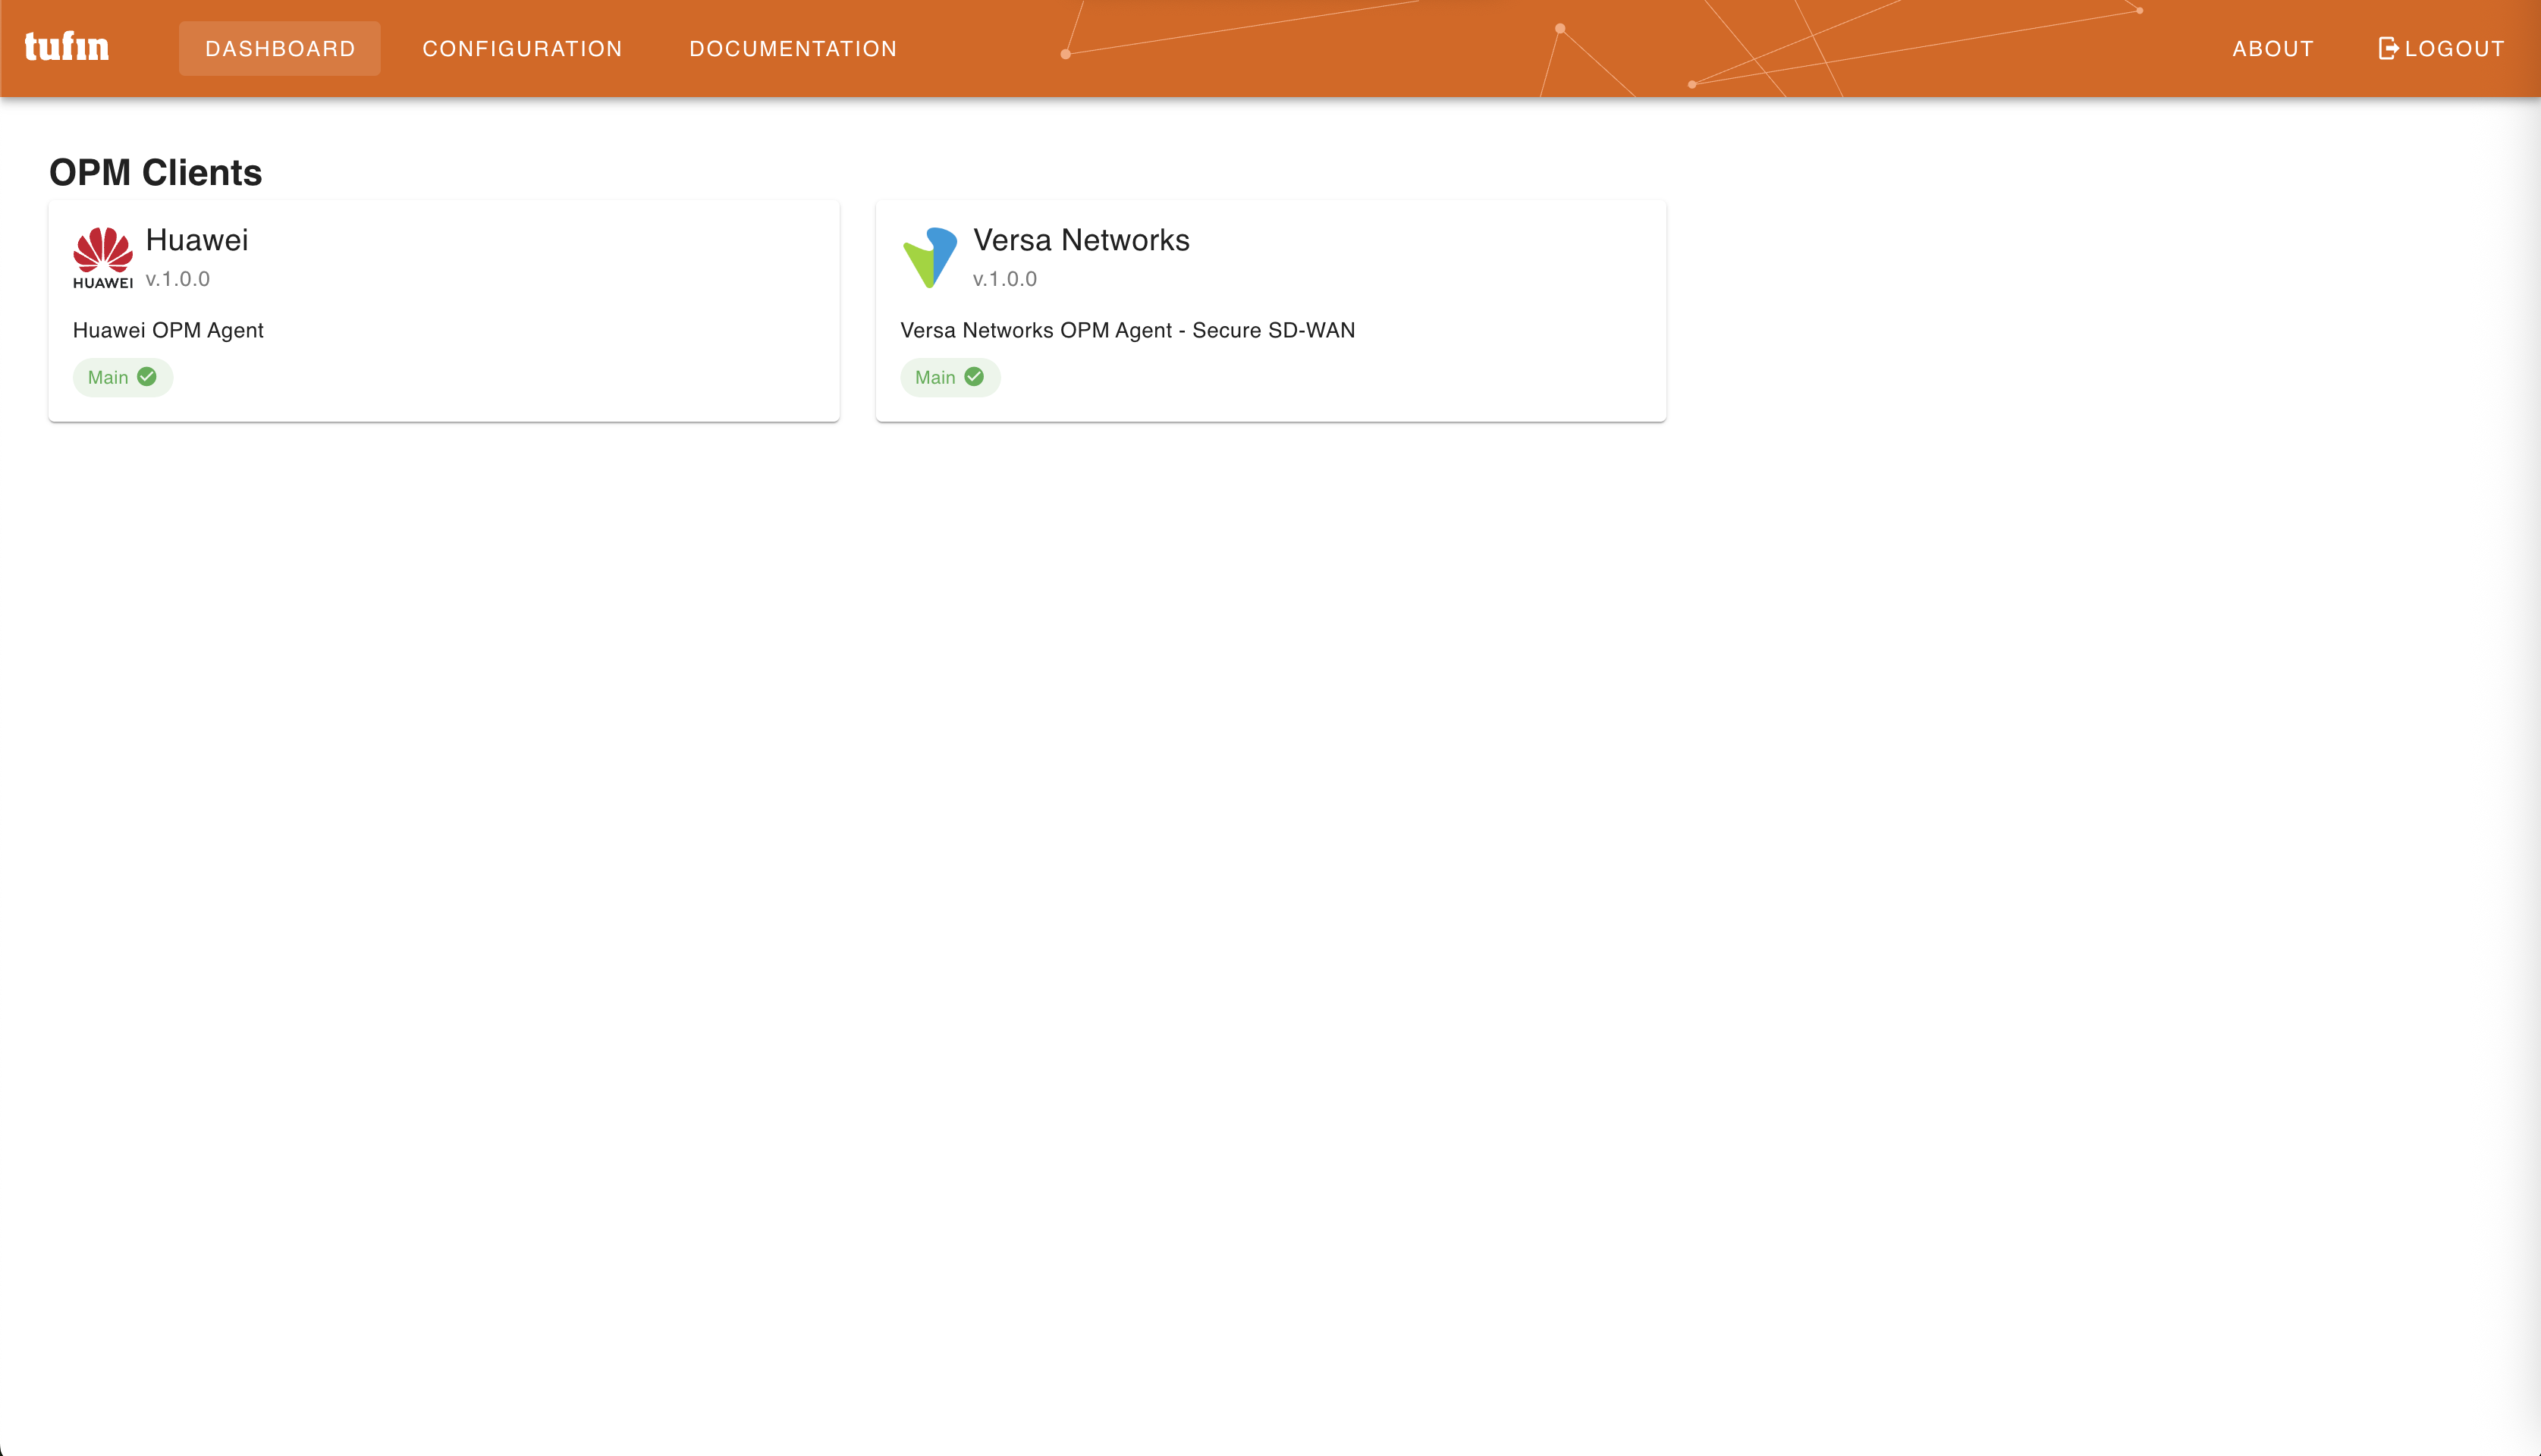The height and width of the screenshot is (1456, 2541).
Task: Click the Huawei version v.1.0.0 label
Action: coord(178,279)
